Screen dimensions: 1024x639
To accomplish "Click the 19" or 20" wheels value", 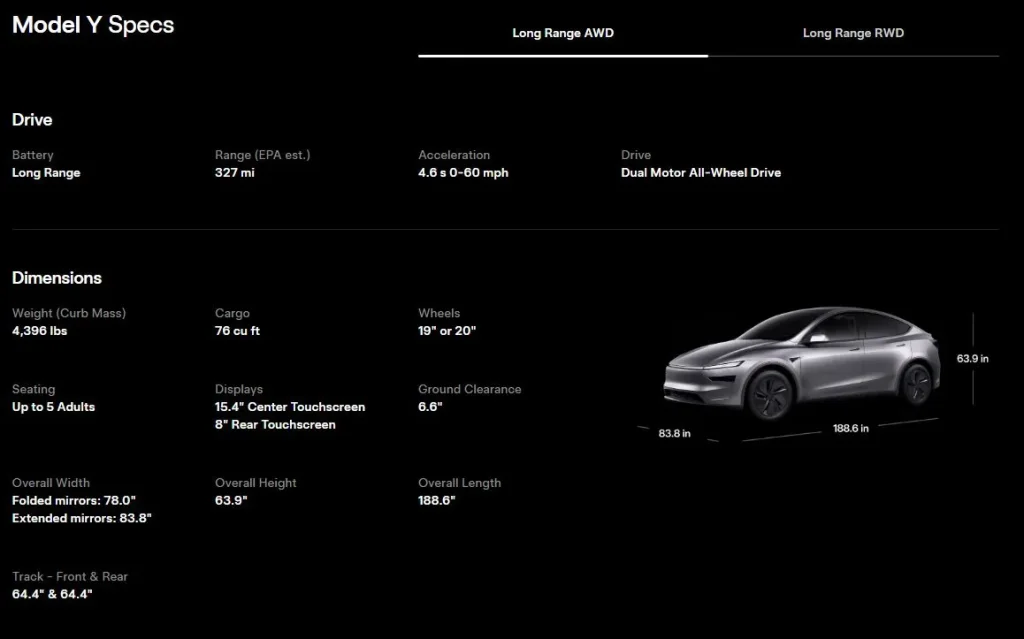I will (x=447, y=331).
